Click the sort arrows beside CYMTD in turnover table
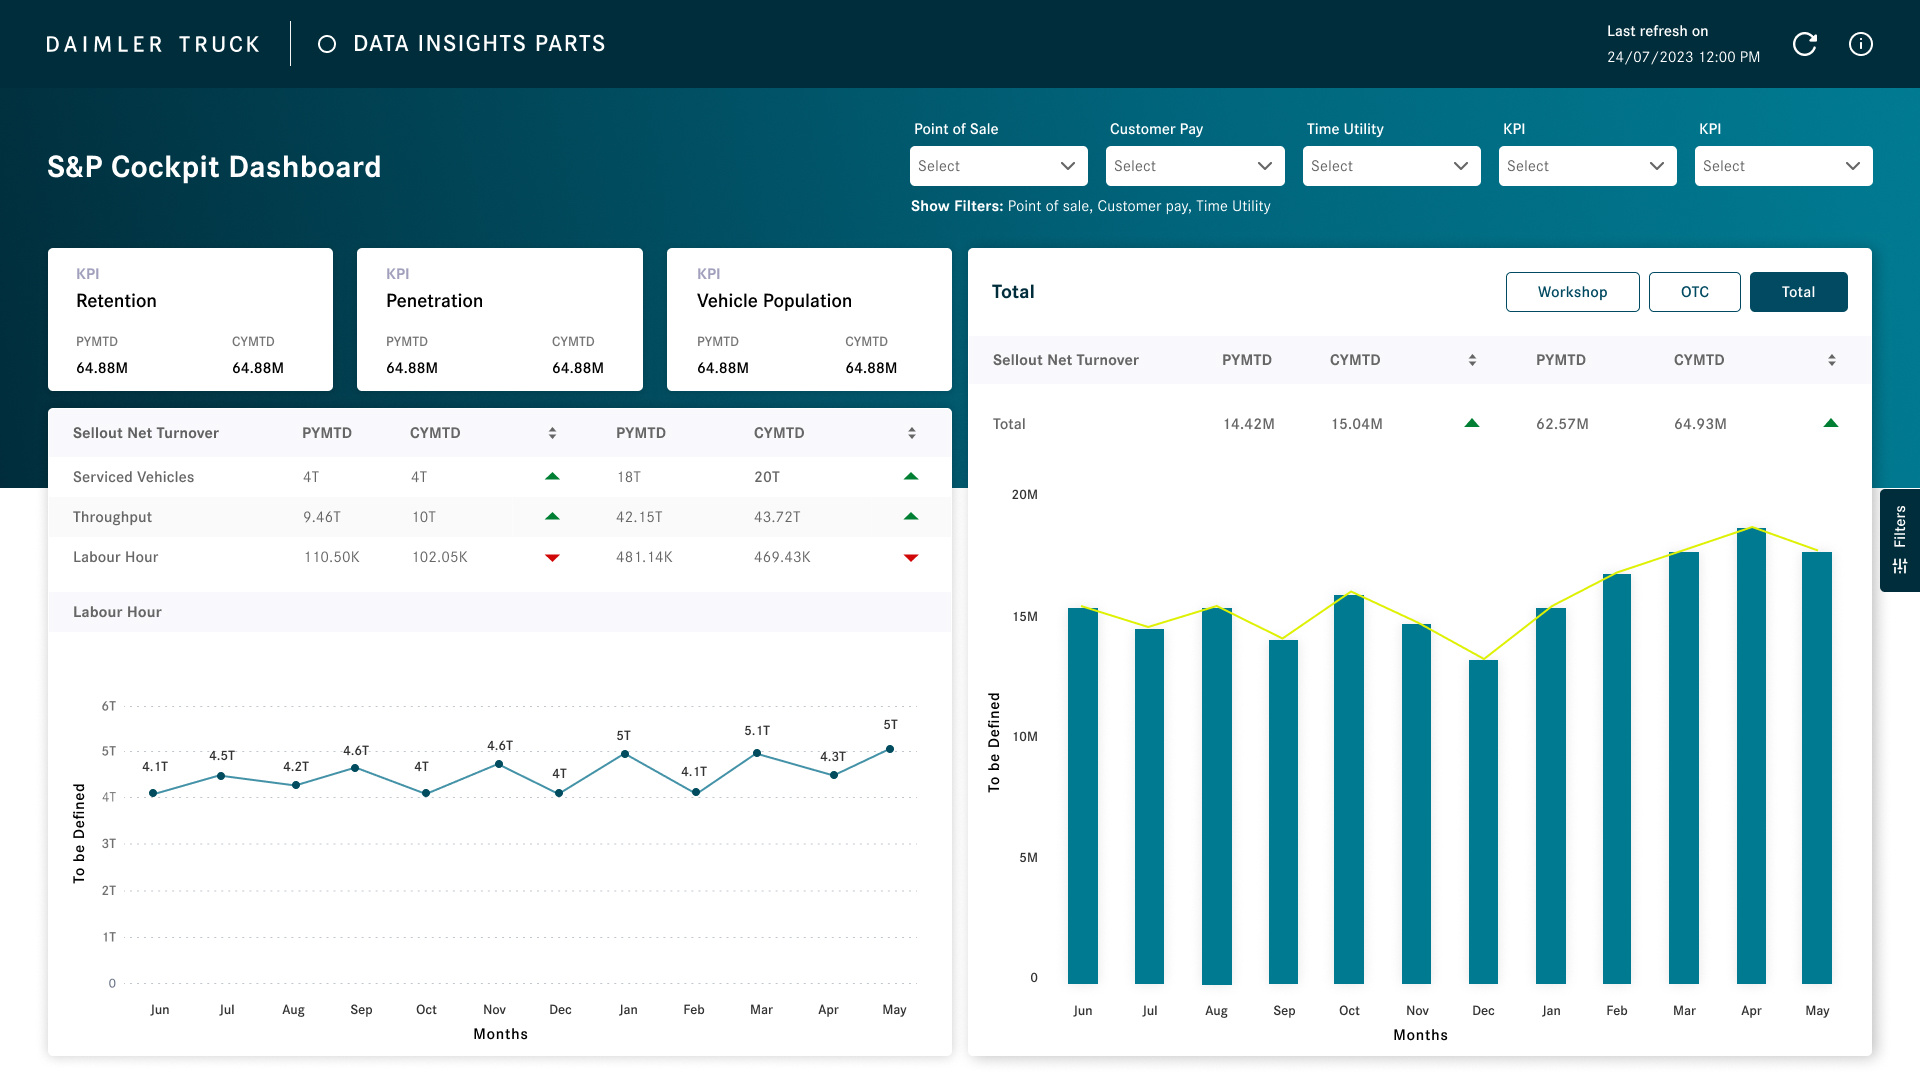1920x1080 pixels. coord(551,432)
